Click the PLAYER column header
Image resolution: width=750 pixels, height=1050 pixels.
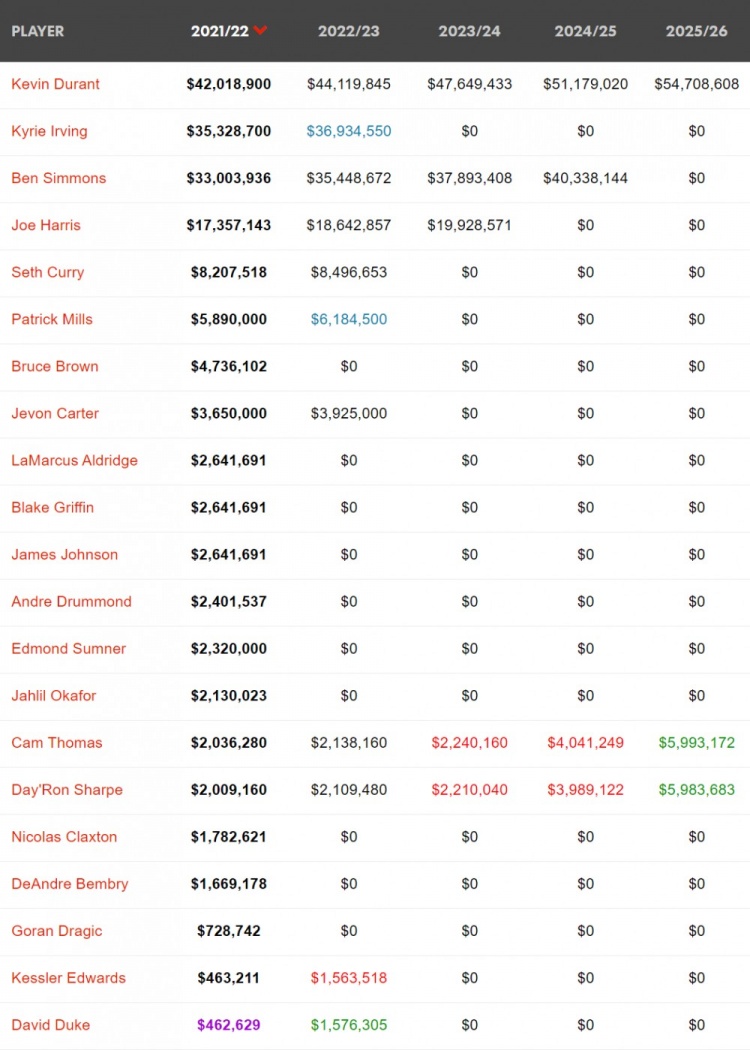coord(38,31)
